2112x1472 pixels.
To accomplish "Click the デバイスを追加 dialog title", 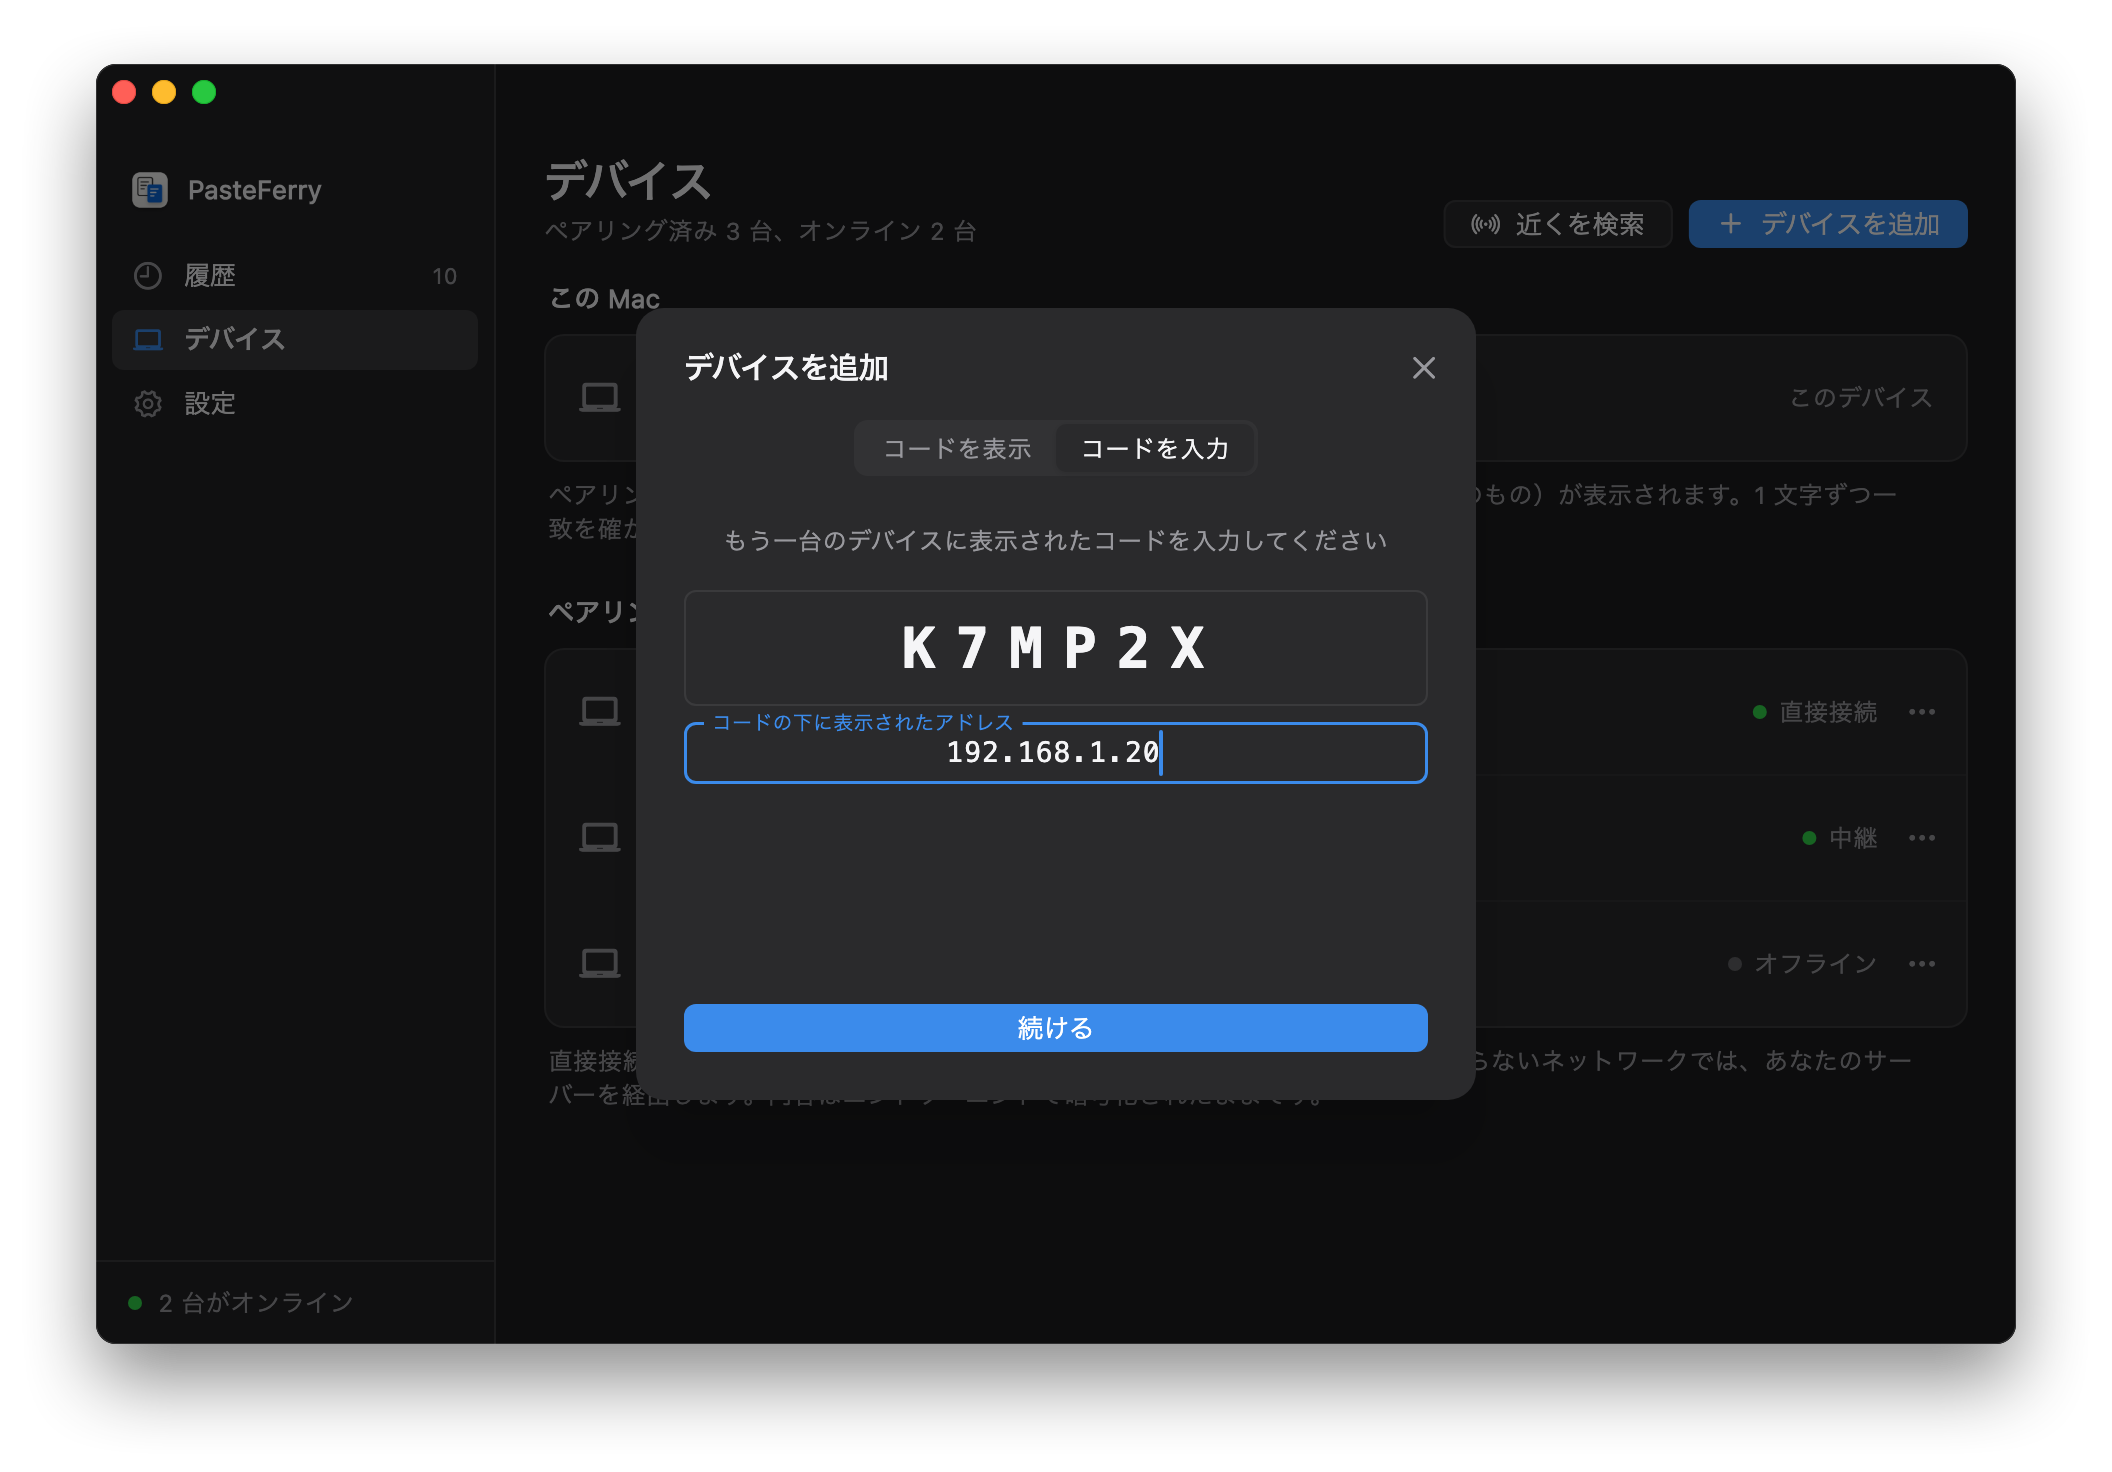I will (786, 368).
